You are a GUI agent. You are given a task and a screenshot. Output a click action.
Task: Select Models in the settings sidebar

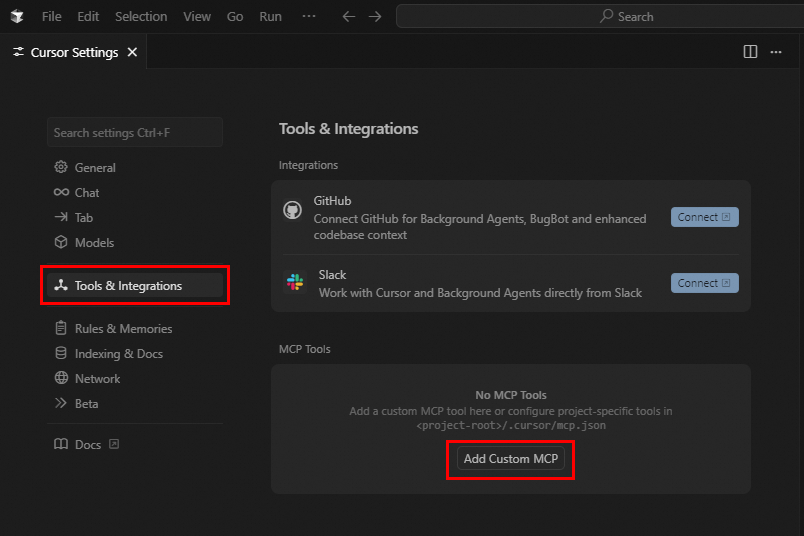[x=94, y=243]
